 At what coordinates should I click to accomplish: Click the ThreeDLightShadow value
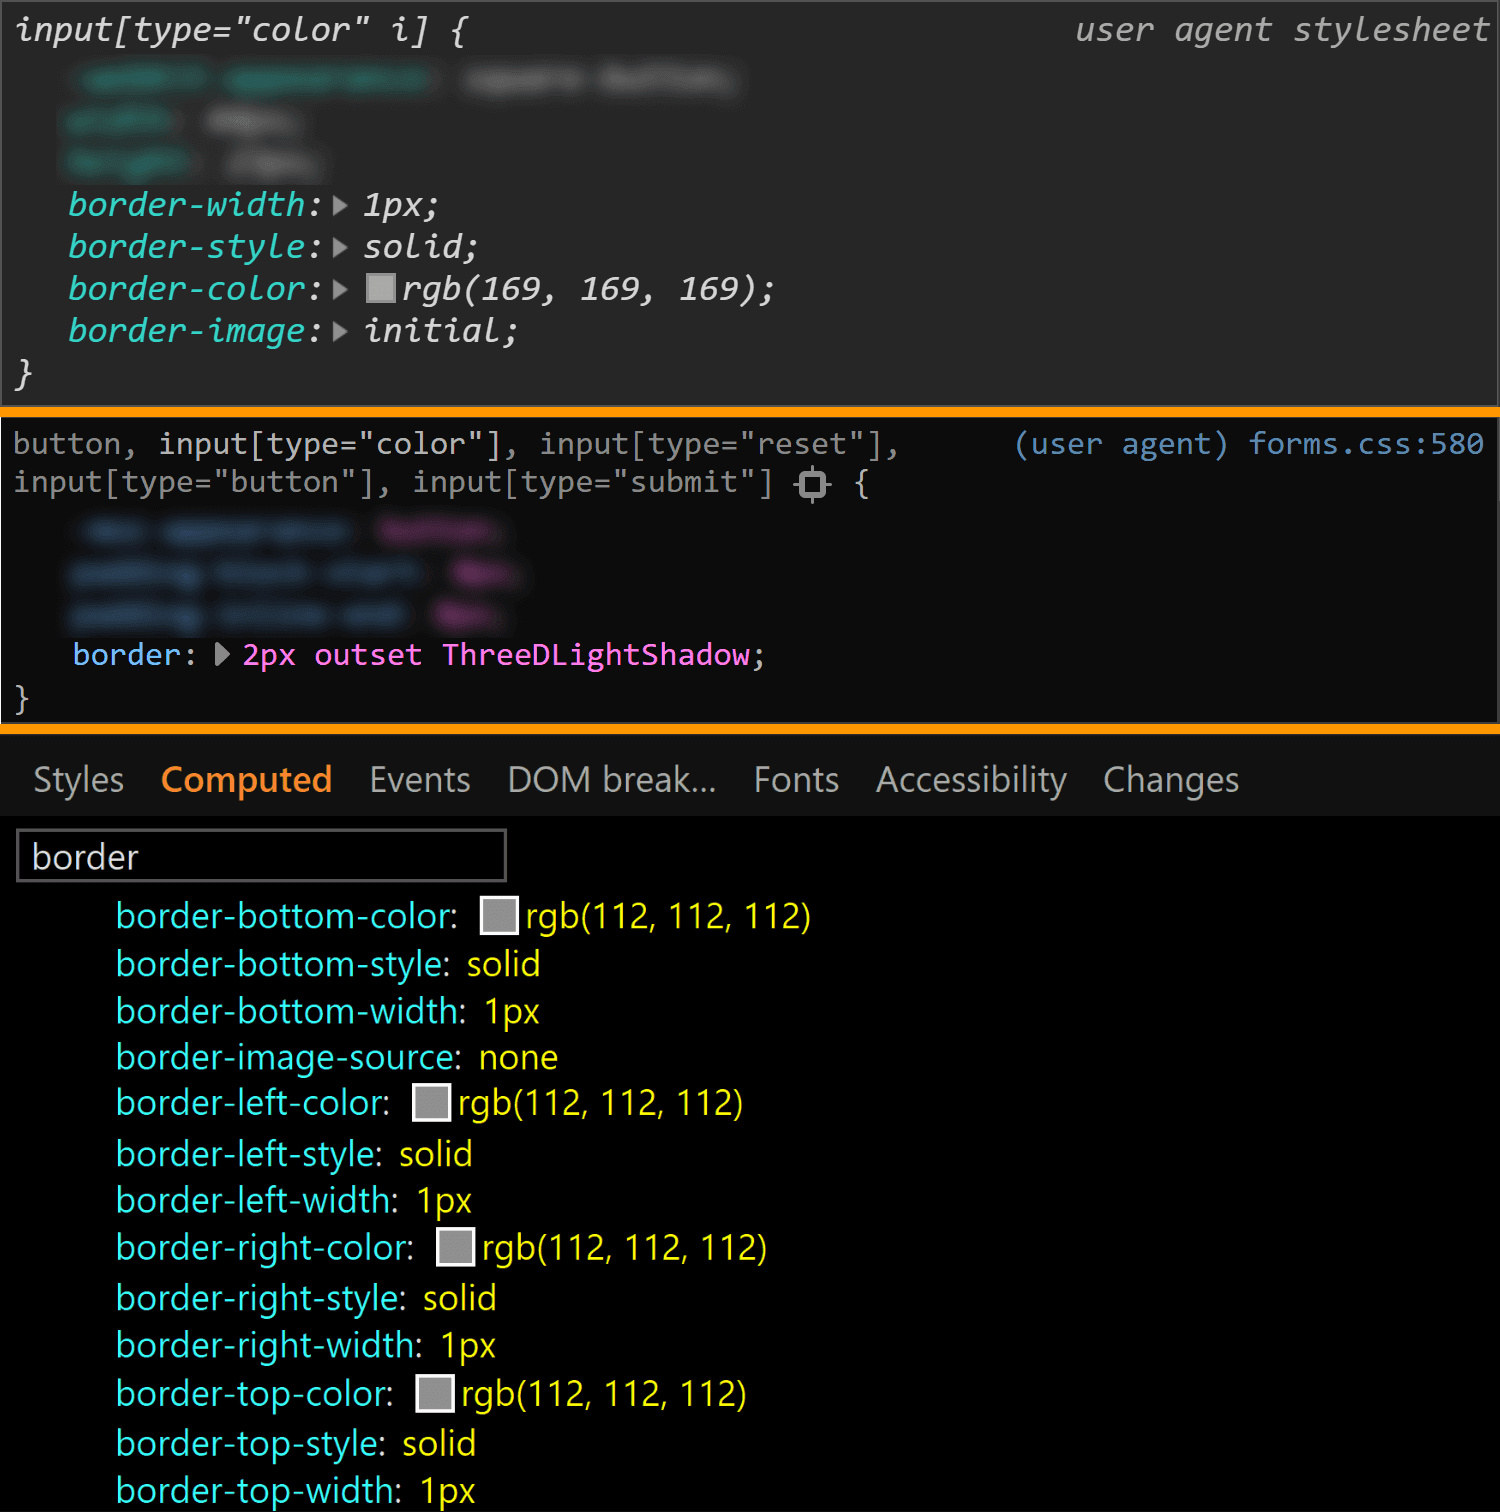click(x=596, y=655)
